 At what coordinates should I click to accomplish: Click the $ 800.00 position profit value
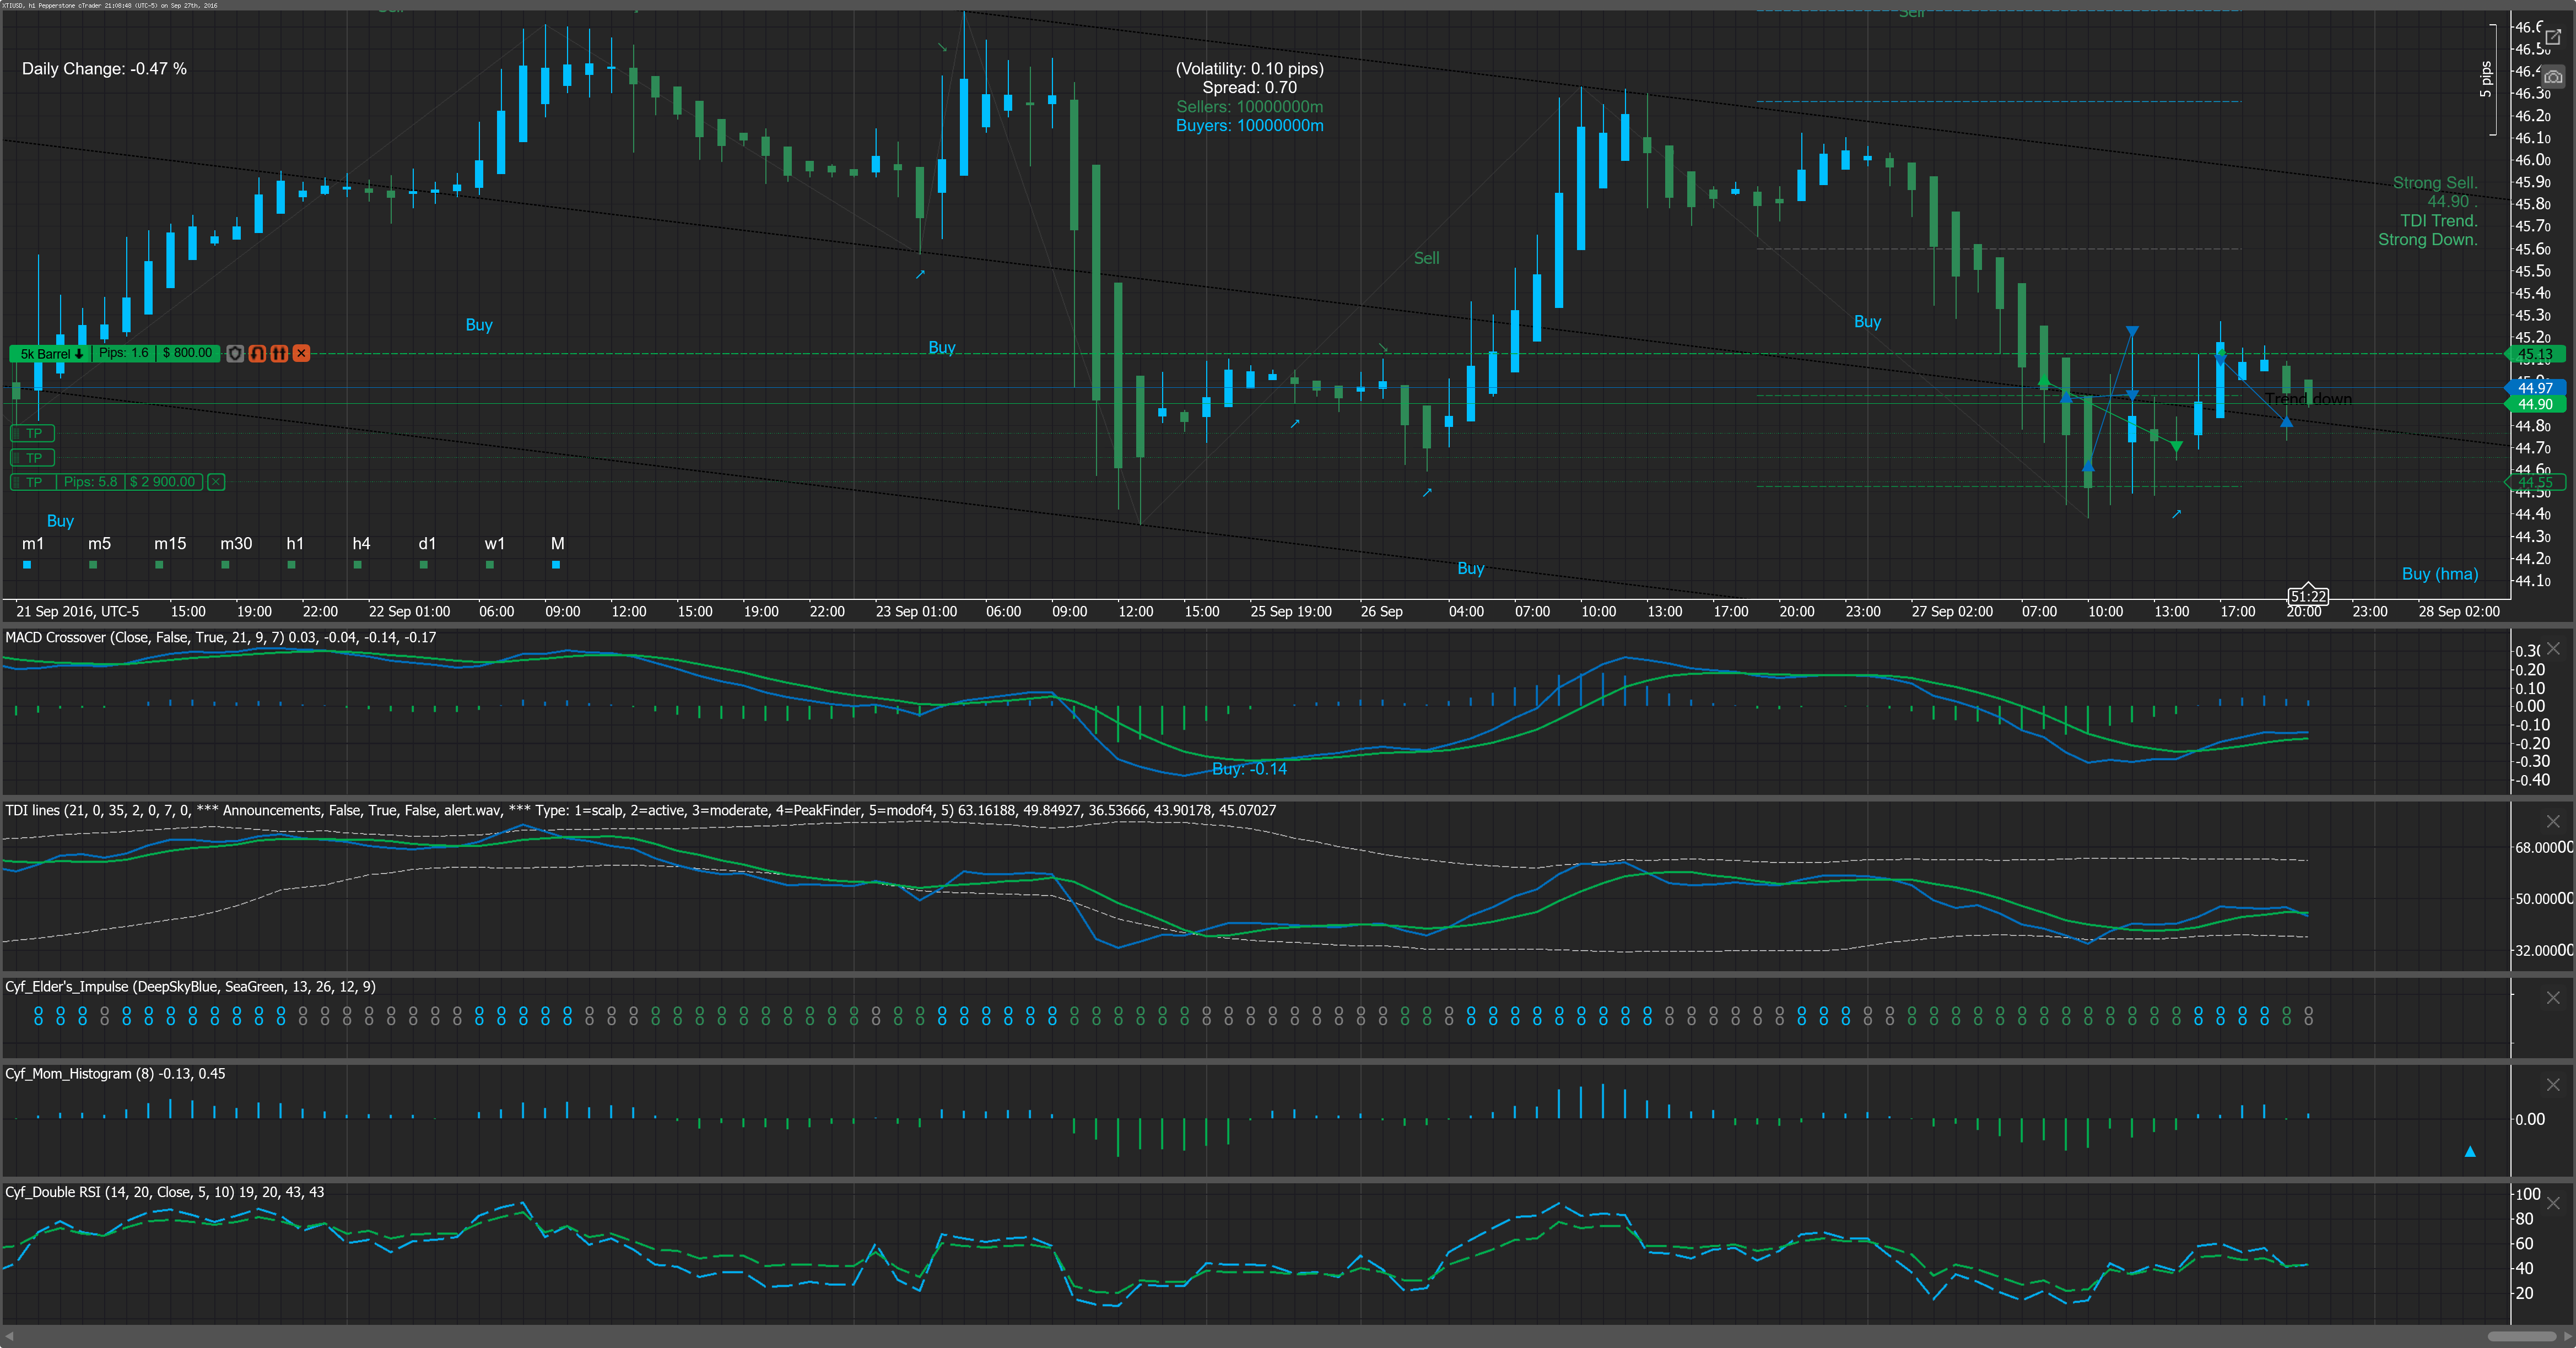tap(187, 353)
